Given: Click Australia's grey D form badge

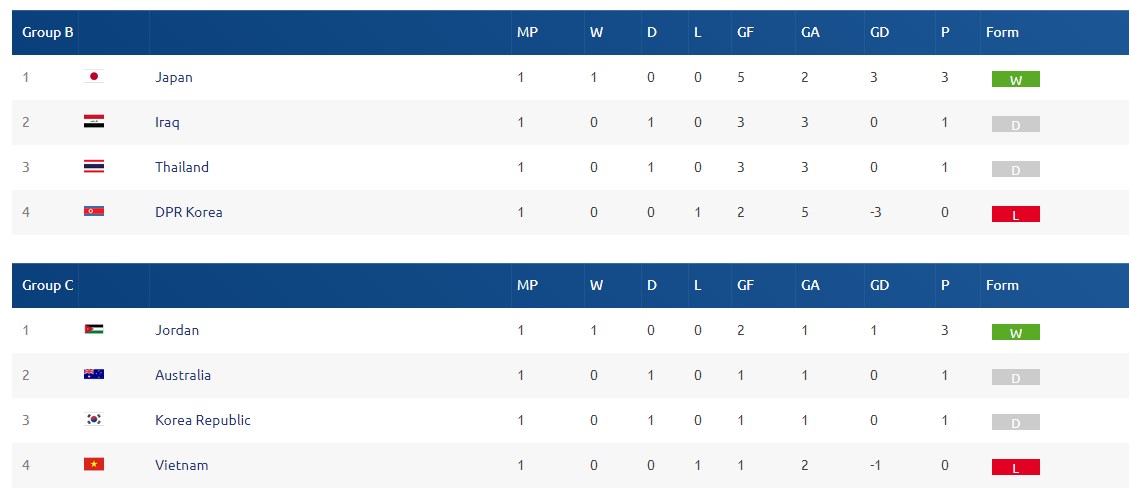Looking at the screenshot, I should click(1015, 377).
